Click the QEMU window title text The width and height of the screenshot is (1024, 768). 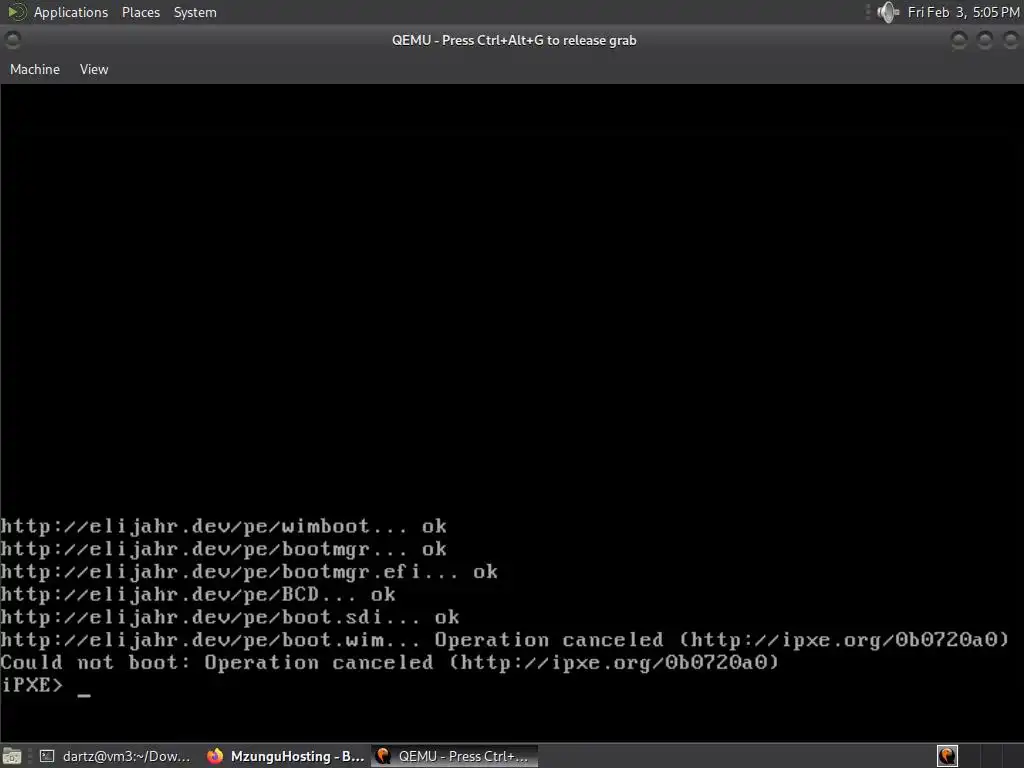point(514,40)
